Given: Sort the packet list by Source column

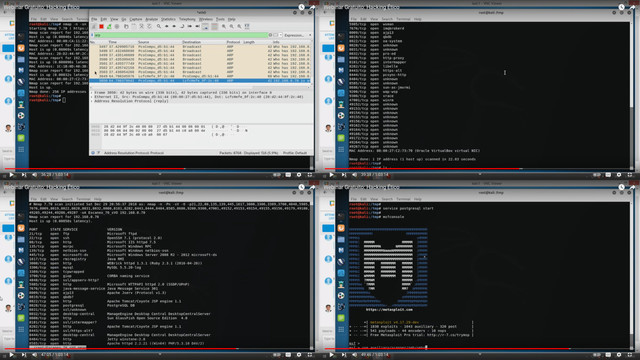Looking at the screenshot, I should (x=143, y=42).
